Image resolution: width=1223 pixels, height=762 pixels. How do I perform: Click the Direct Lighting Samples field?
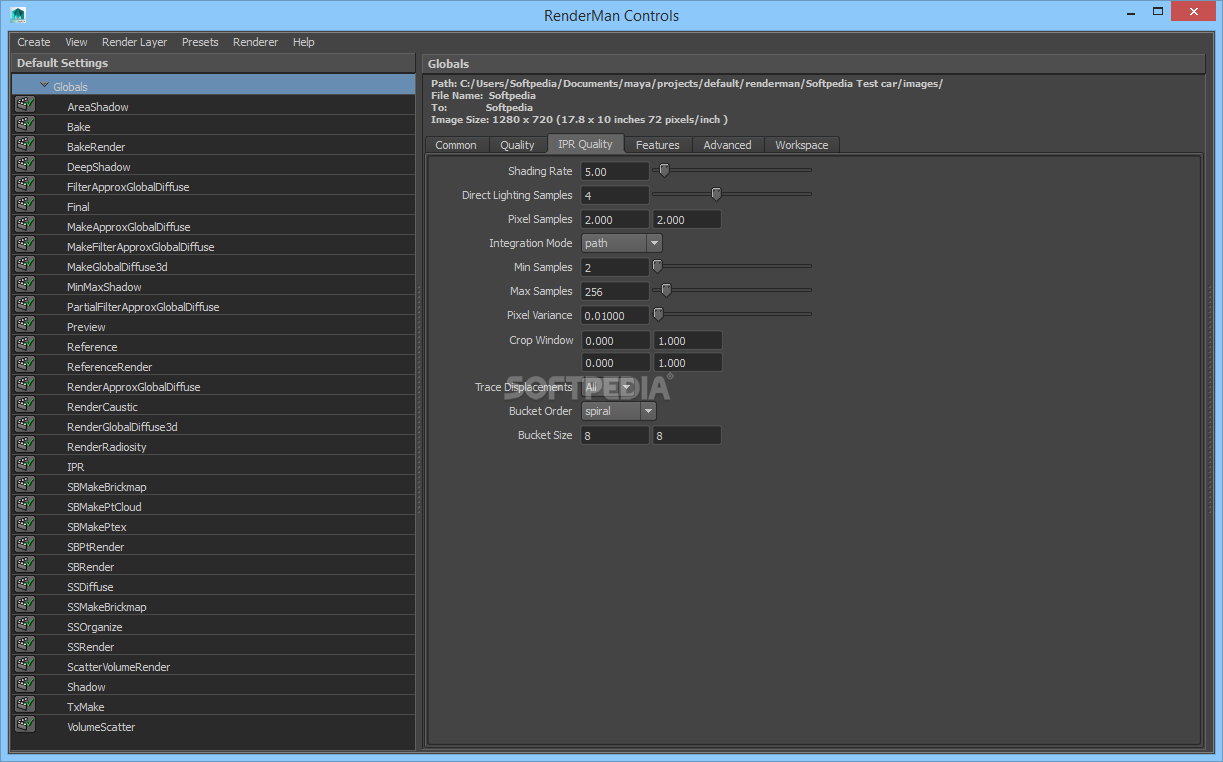[x=615, y=195]
